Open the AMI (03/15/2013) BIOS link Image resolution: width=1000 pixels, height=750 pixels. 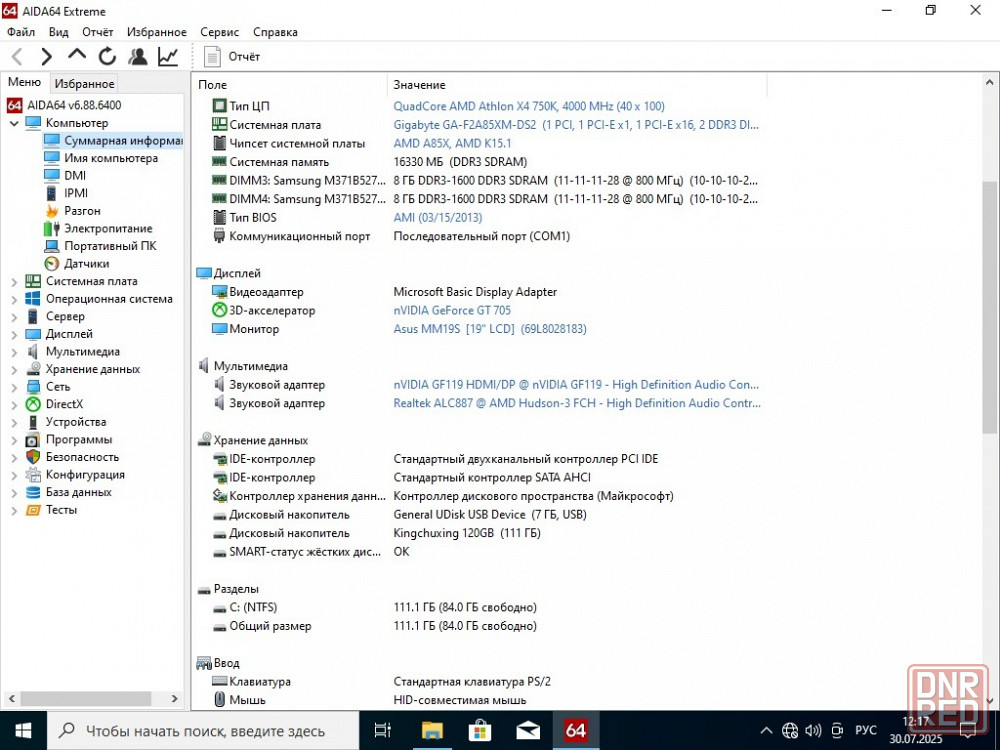pos(438,217)
